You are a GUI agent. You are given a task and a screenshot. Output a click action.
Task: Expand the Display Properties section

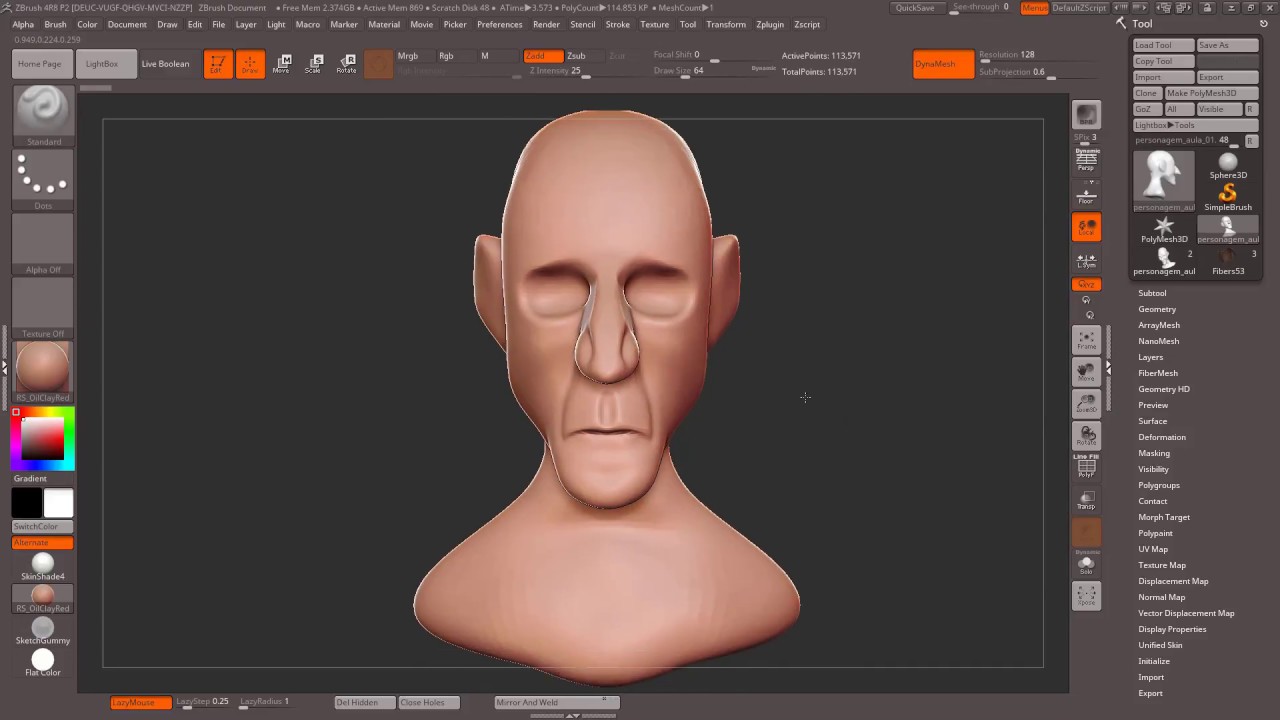pos(1172,629)
